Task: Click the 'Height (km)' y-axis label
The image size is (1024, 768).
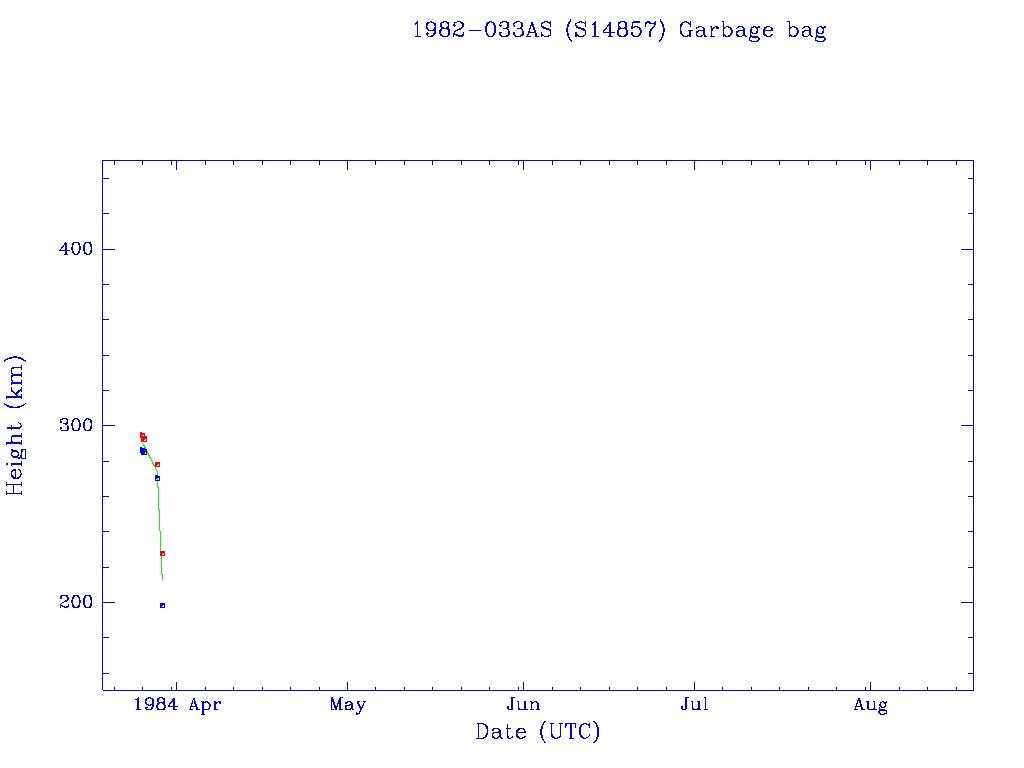Action: 15,425
